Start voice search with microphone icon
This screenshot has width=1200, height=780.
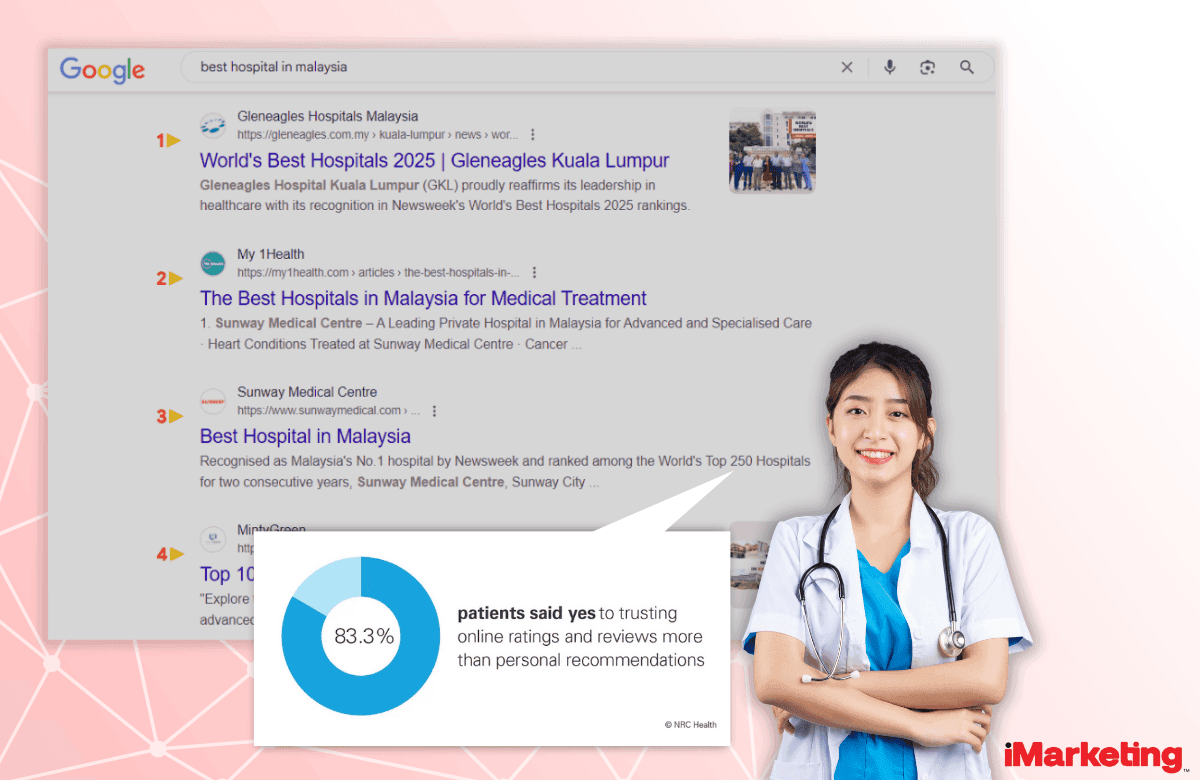point(889,67)
